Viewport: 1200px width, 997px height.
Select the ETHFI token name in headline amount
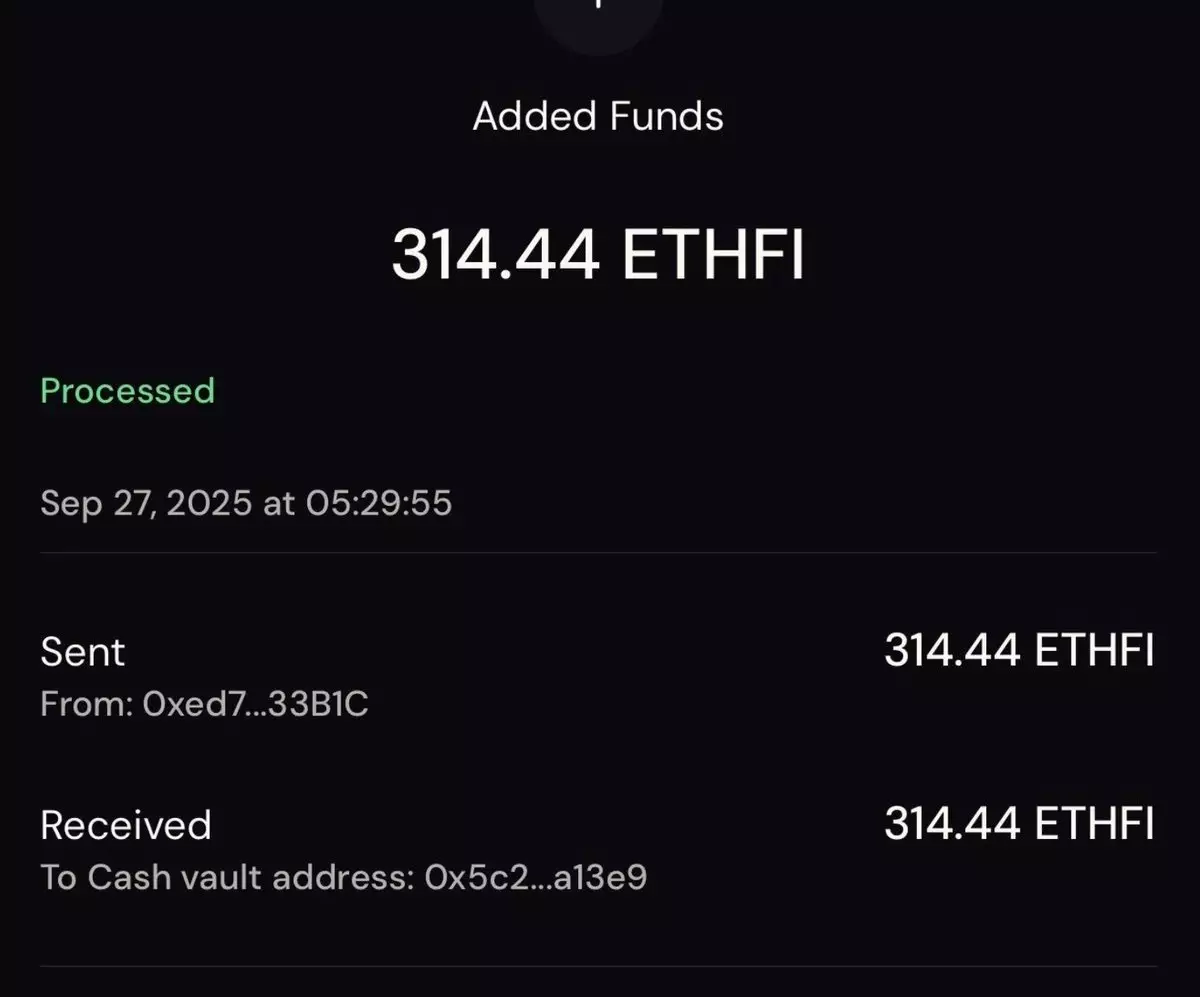coord(714,255)
